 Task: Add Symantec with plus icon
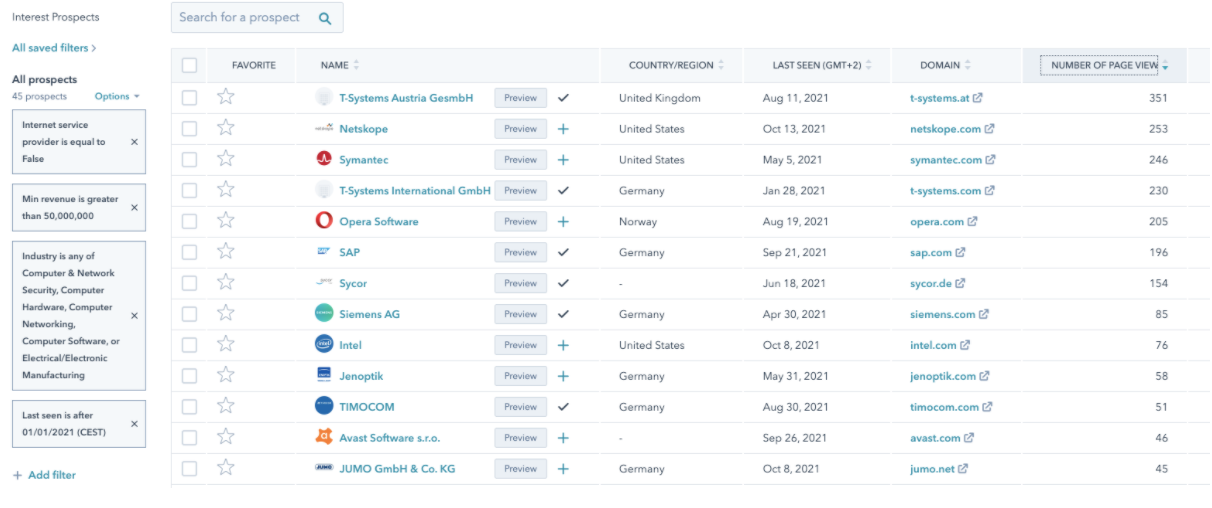click(x=563, y=160)
